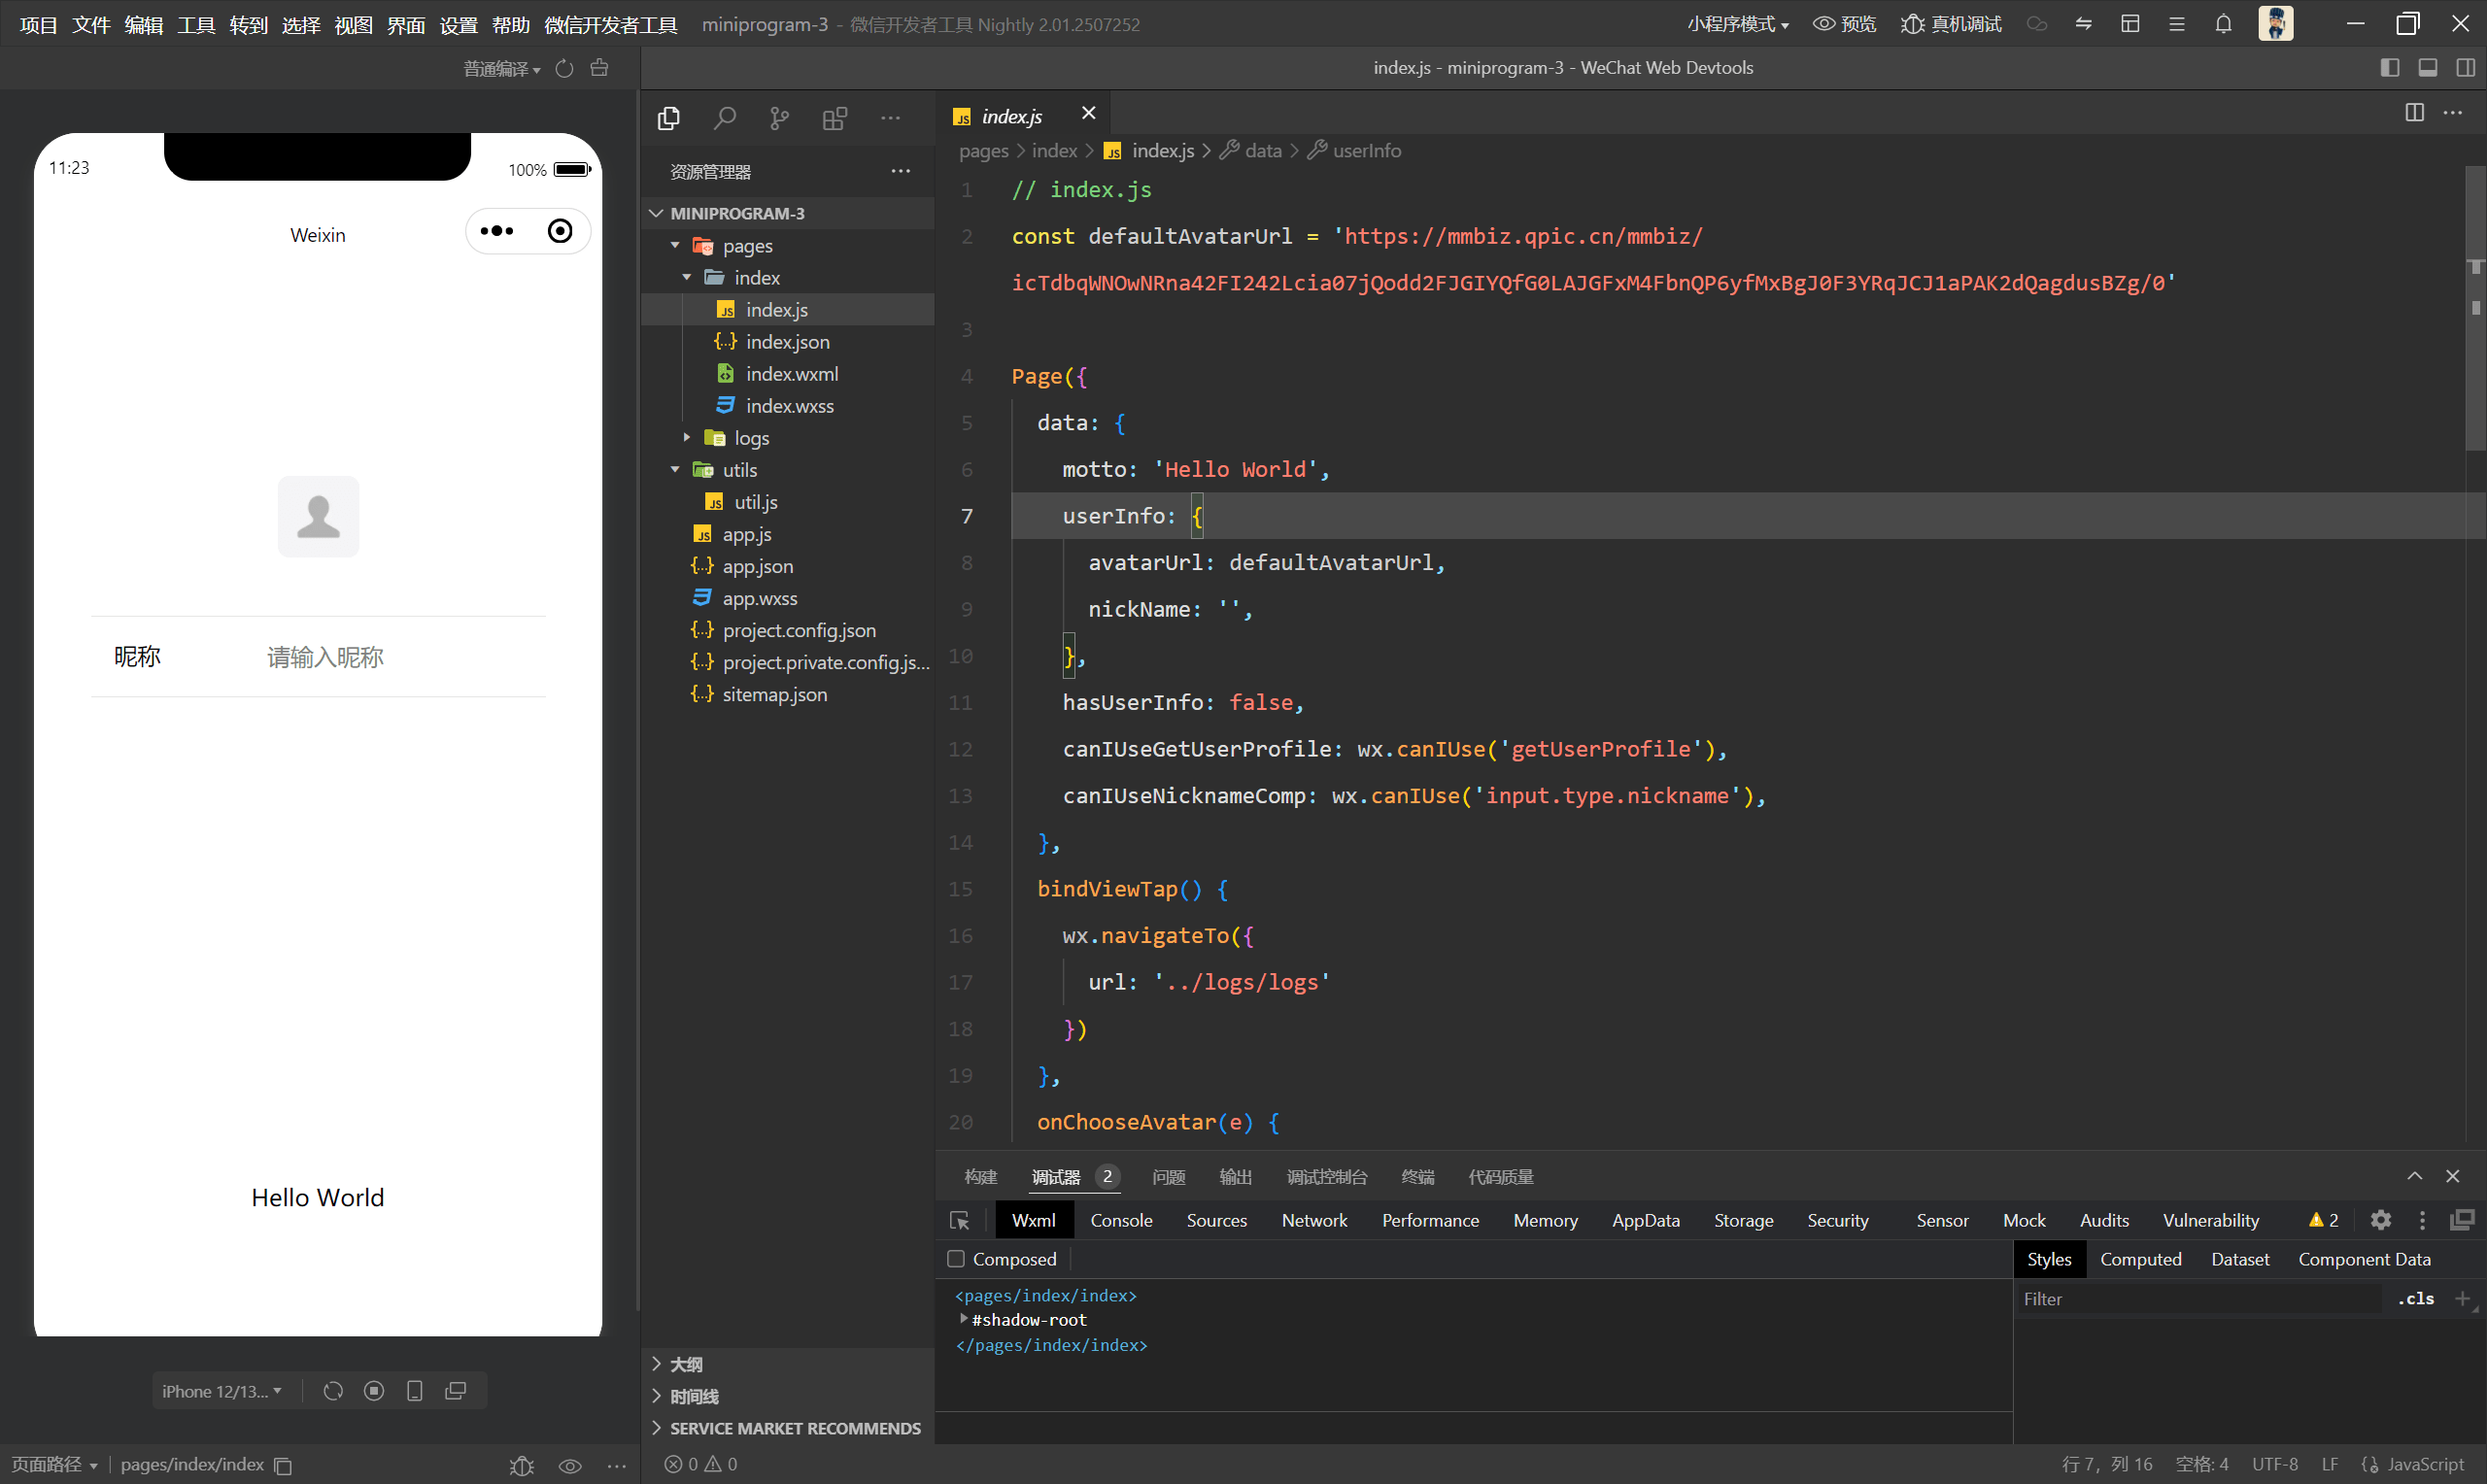Click the element inspector selector icon
The width and height of the screenshot is (2487, 1484).
coord(959,1220)
